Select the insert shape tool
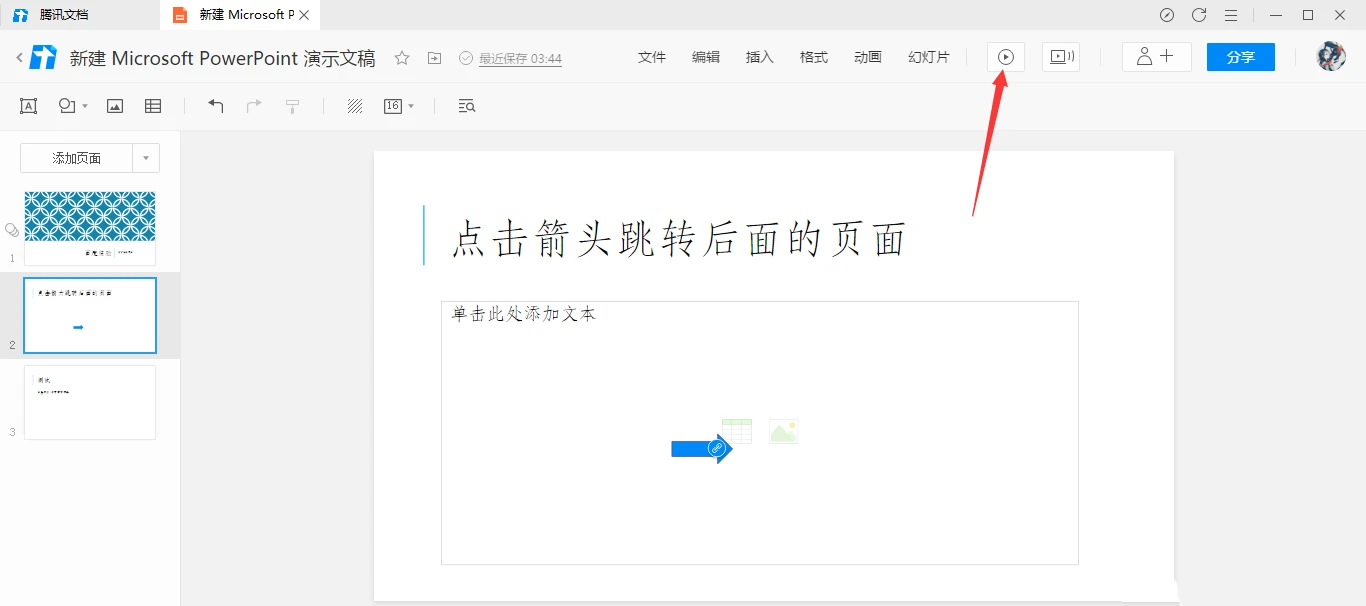The height and width of the screenshot is (606, 1366). click(67, 106)
